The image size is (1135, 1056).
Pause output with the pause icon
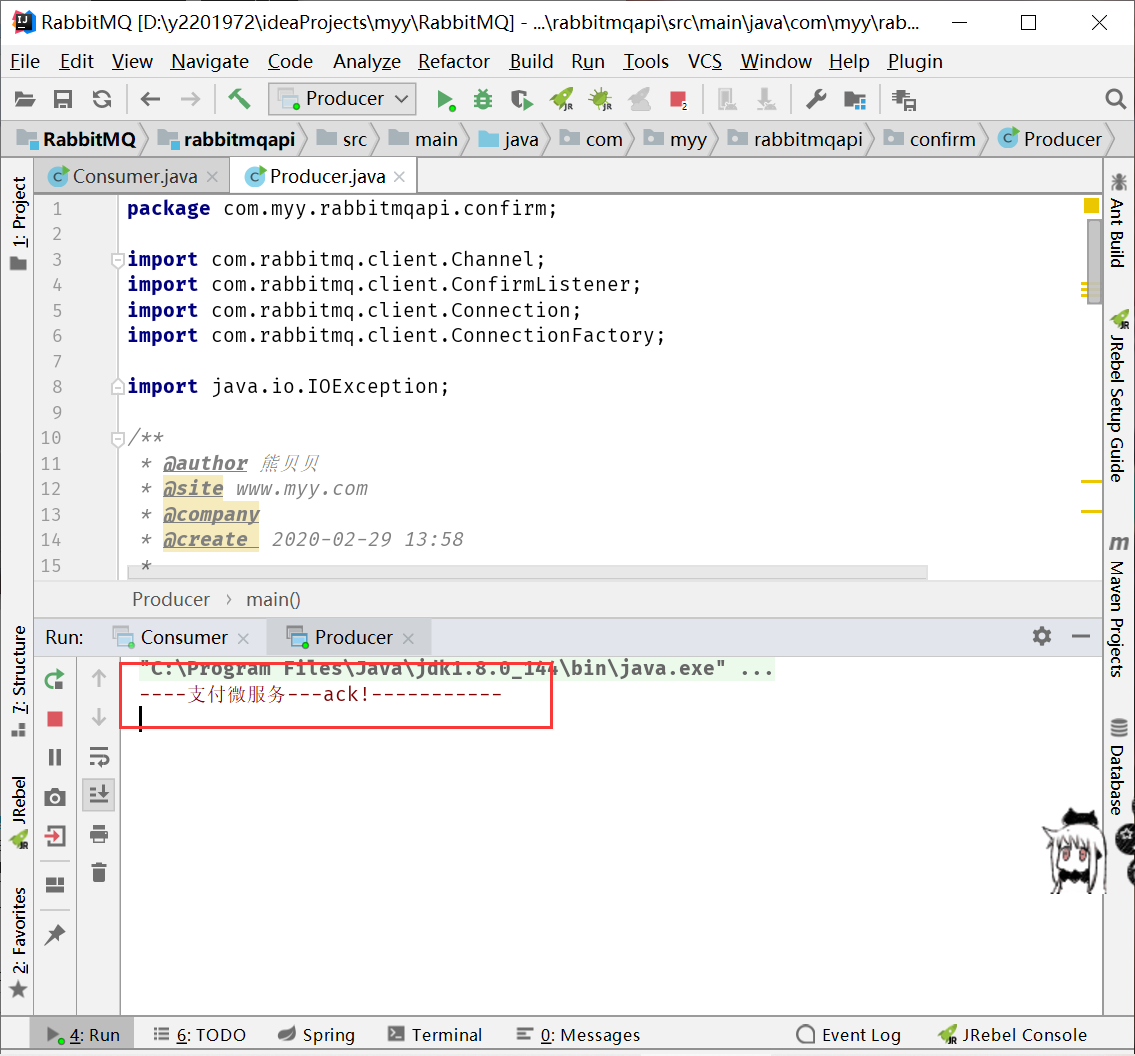click(x=55, y=757)
